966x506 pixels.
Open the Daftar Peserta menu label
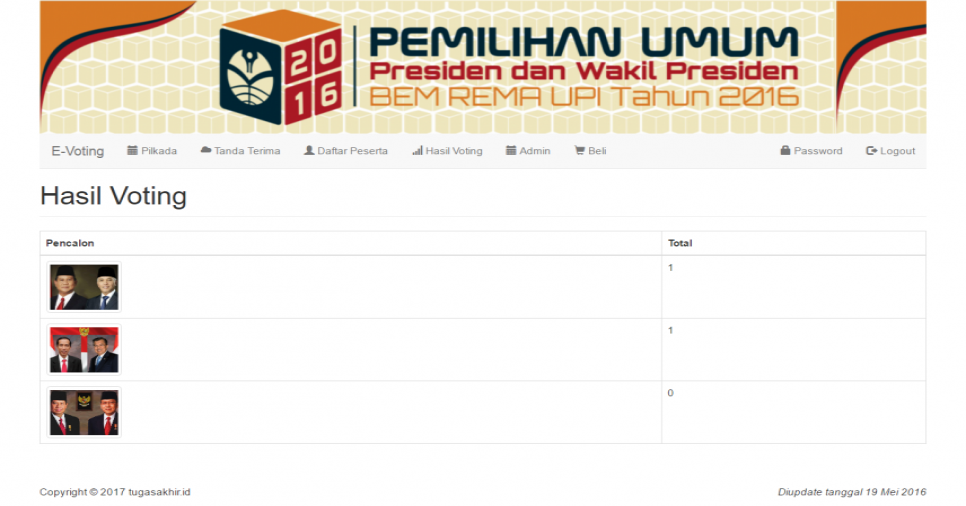point(352,151)
